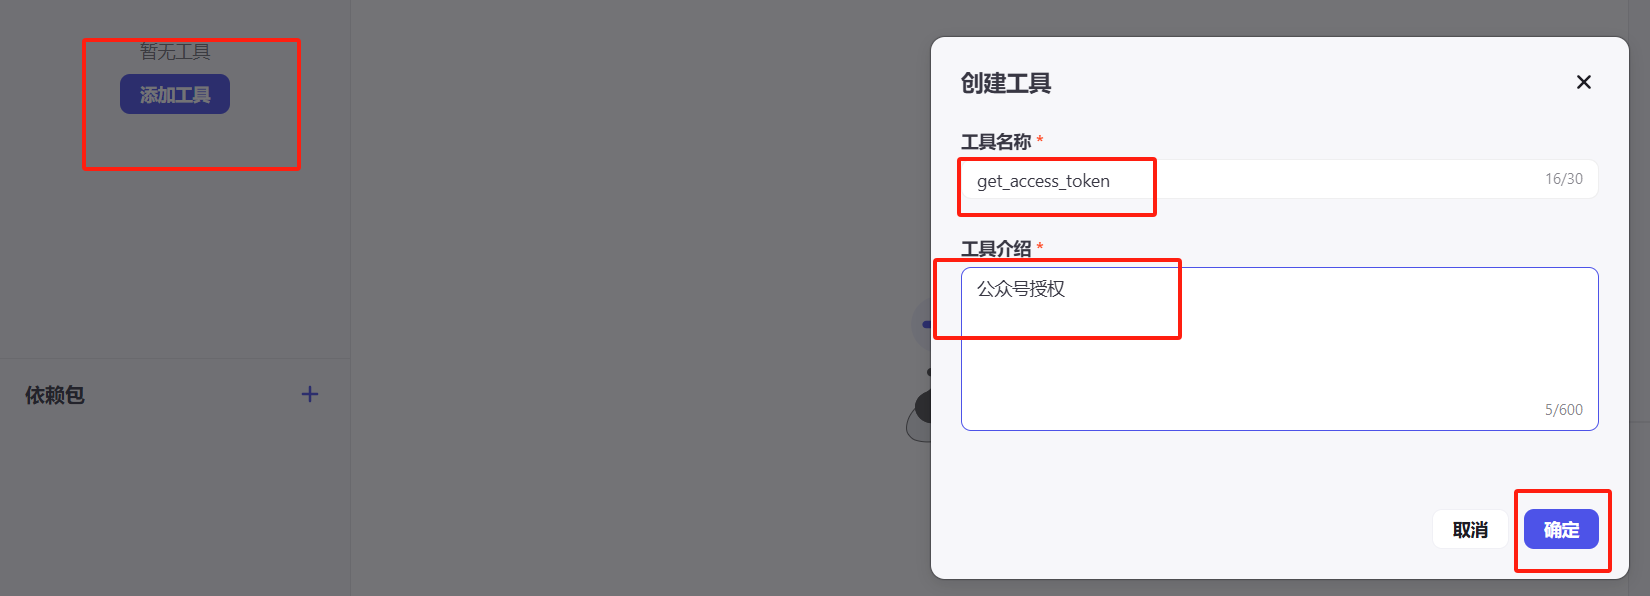Click the 公众号授权 text in description box

coord(1021,289)
